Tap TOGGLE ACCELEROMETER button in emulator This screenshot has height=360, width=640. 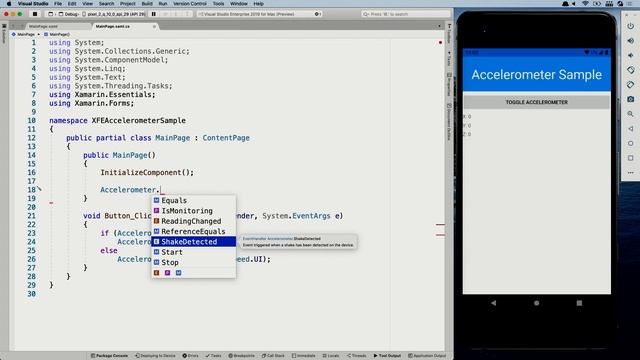pyautogui.click(x=536, y=102)
